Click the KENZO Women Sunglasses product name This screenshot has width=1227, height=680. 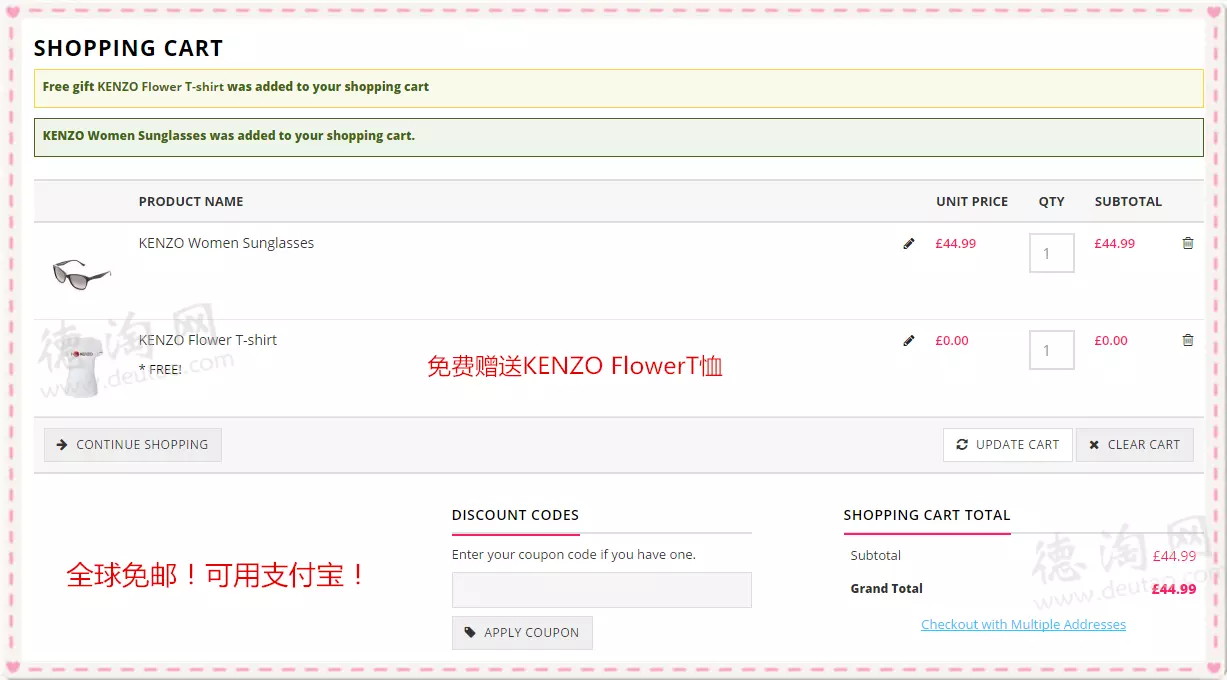pyautogui.click(x=226, y=243)
